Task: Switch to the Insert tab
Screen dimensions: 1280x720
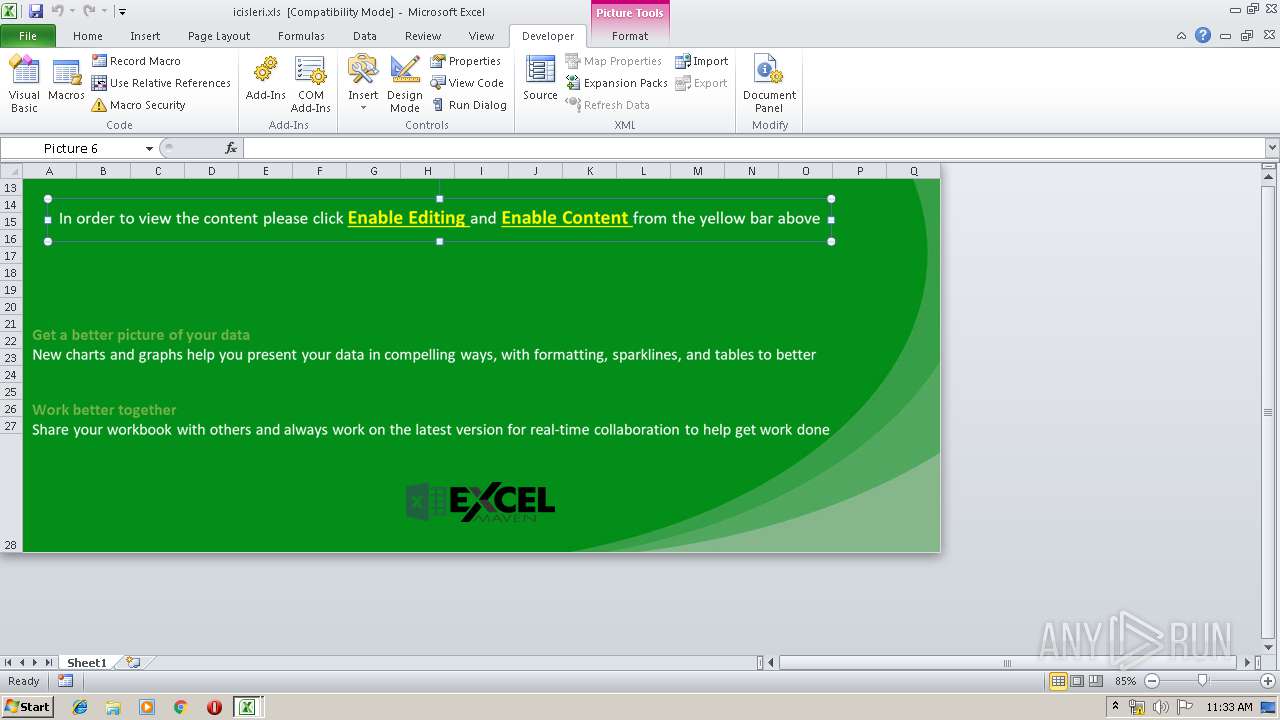Action: click(x=145, y=36)
